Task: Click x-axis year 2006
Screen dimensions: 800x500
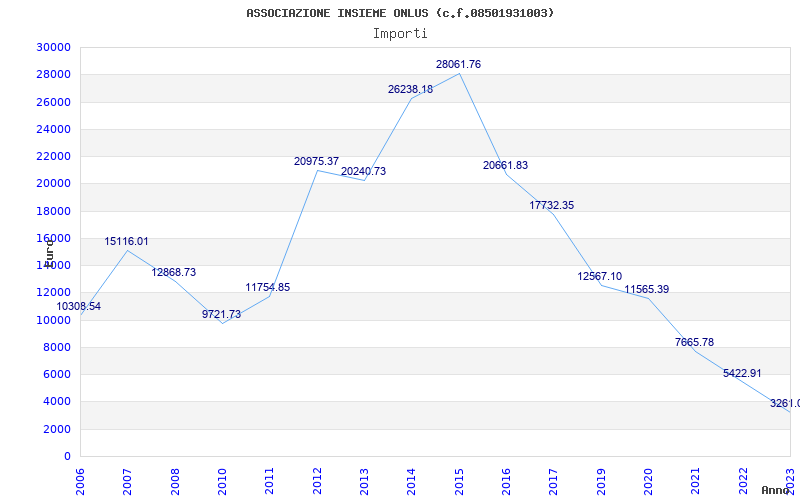Action: [80, 481]
